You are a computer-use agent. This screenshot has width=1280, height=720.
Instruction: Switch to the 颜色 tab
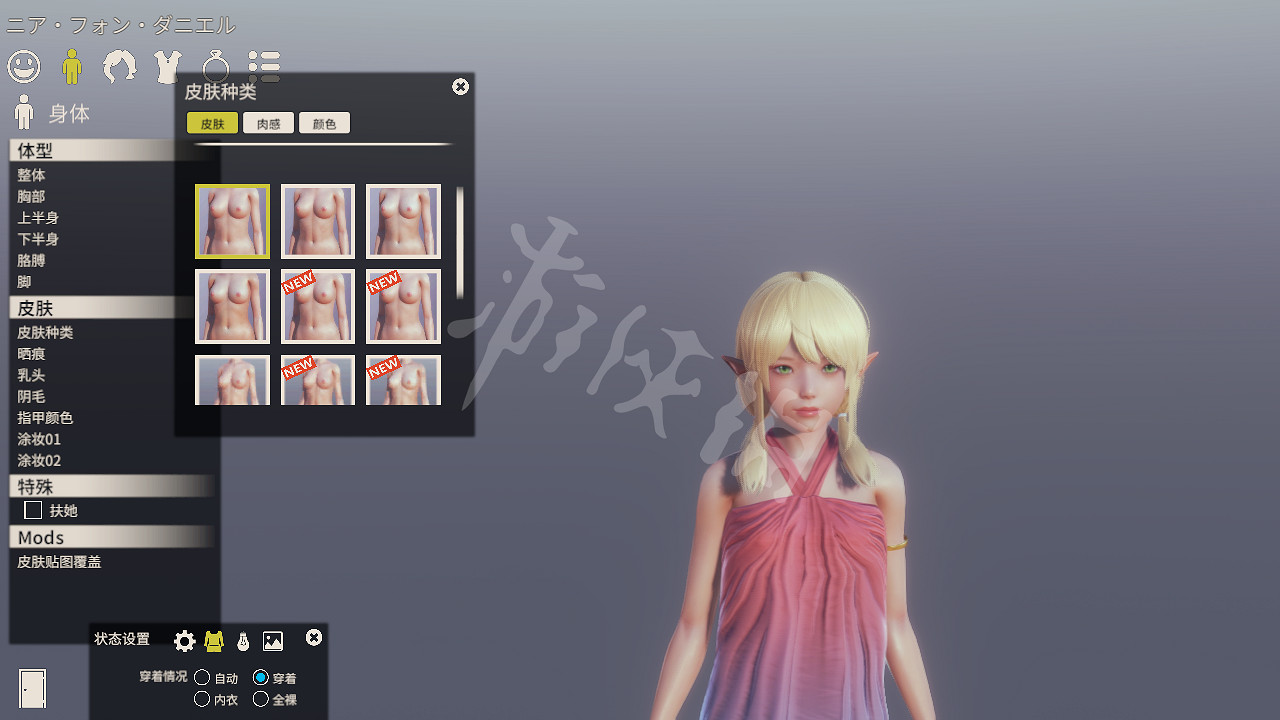(324, 124)
